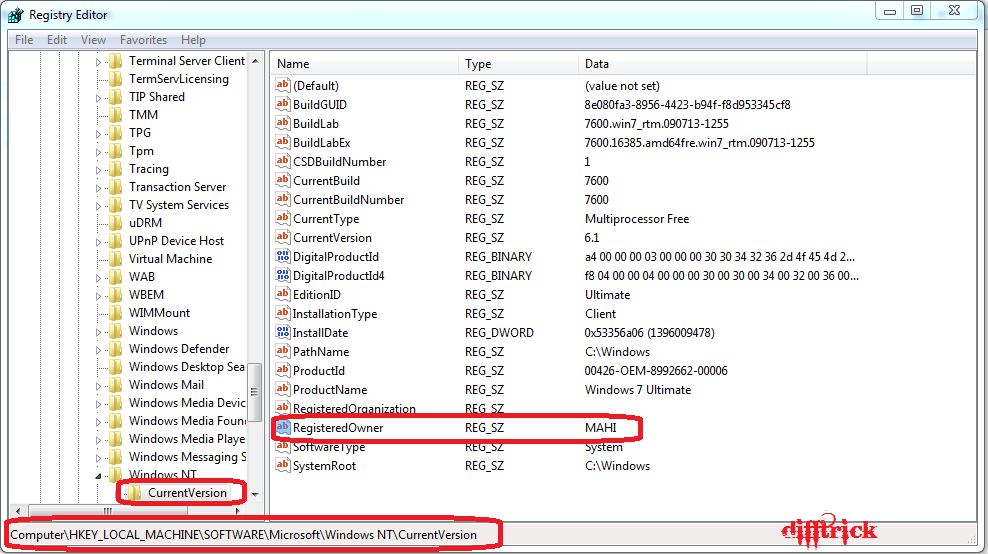The width and height of the screenshot is (988, 554).
Task: Click the tree pane scroll down arrow
Action: tap(255, 495)
